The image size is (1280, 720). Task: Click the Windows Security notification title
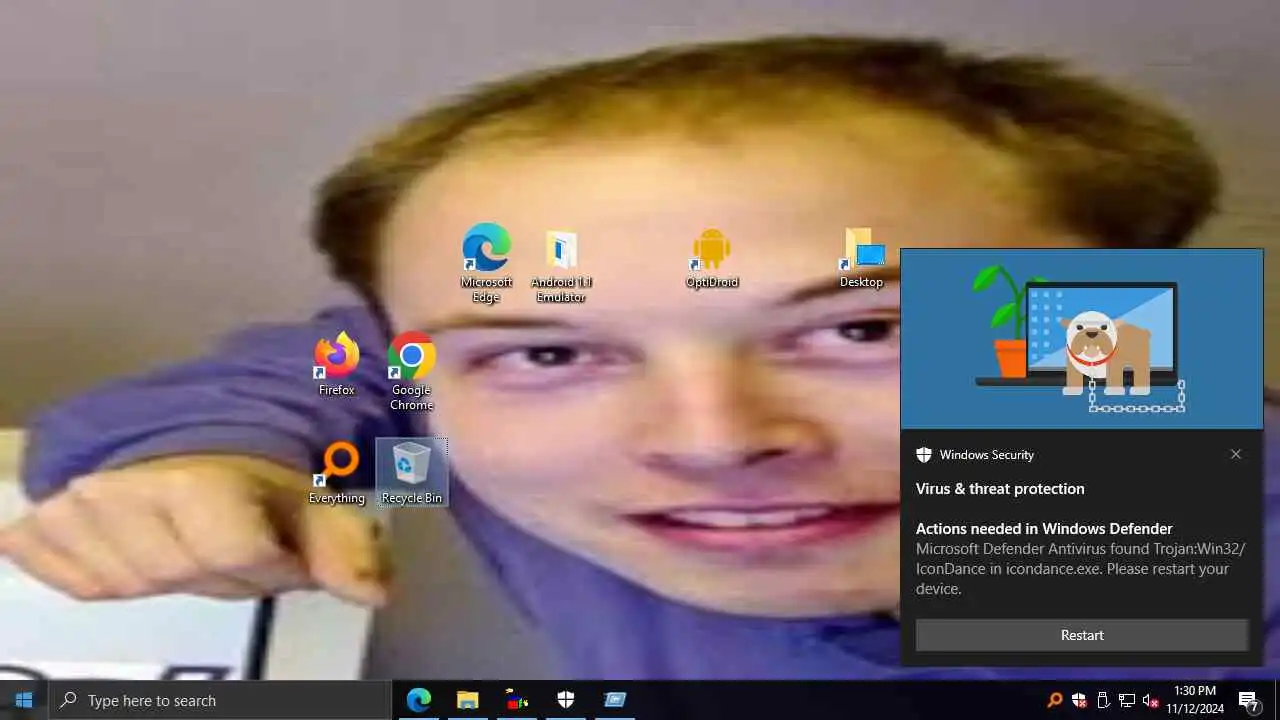point(986,455)
